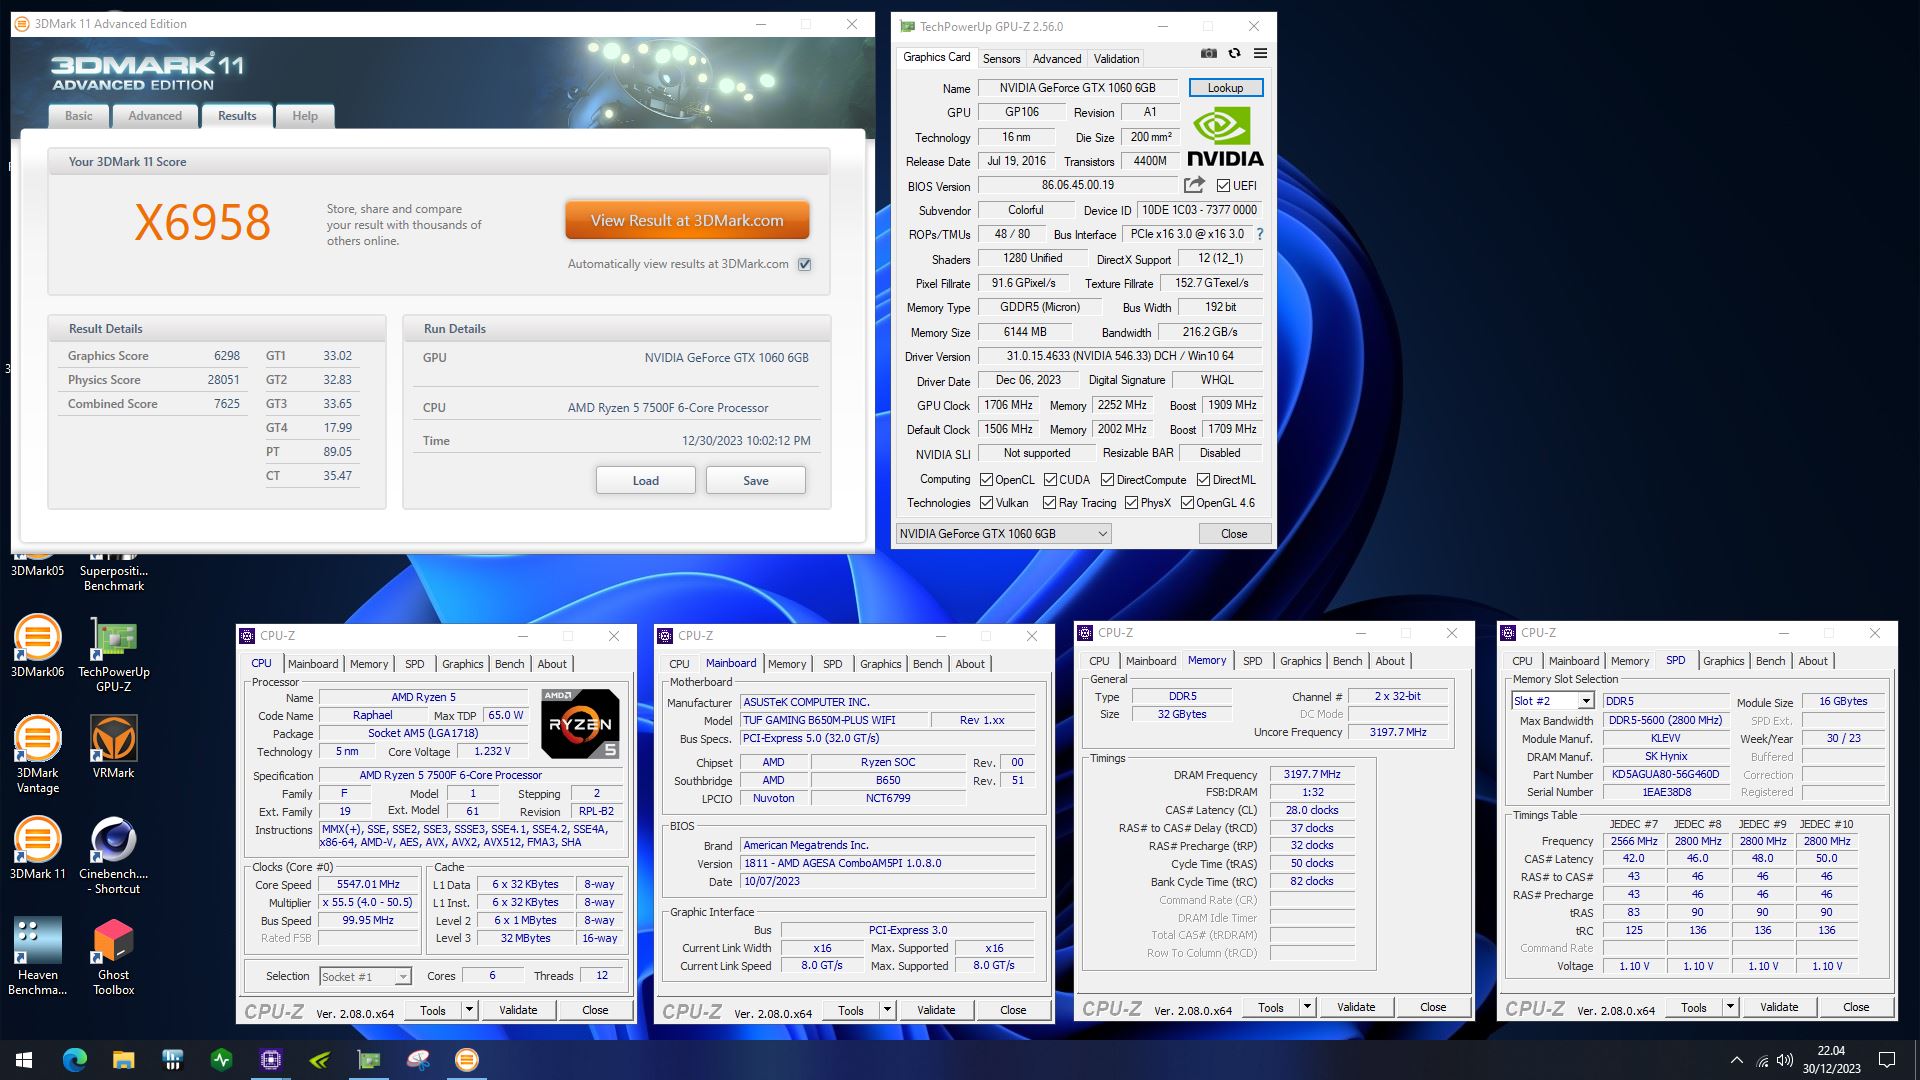The image size is (1920, 1080).
Task: Click the X6958 score text in 3DMark 11
Action: pos(203,222)
